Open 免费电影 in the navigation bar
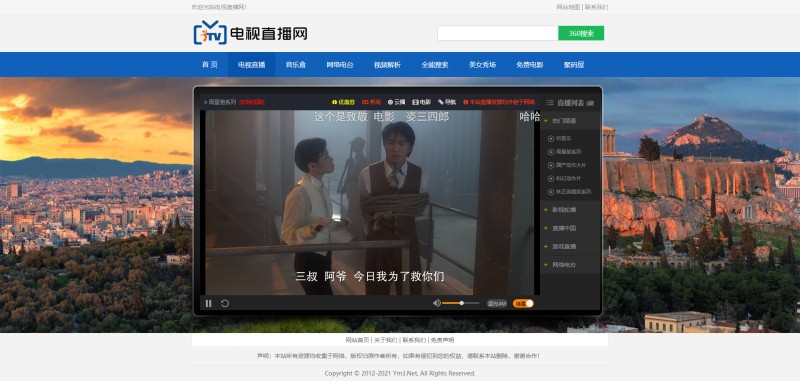800x390 pixels. [530, 65]
